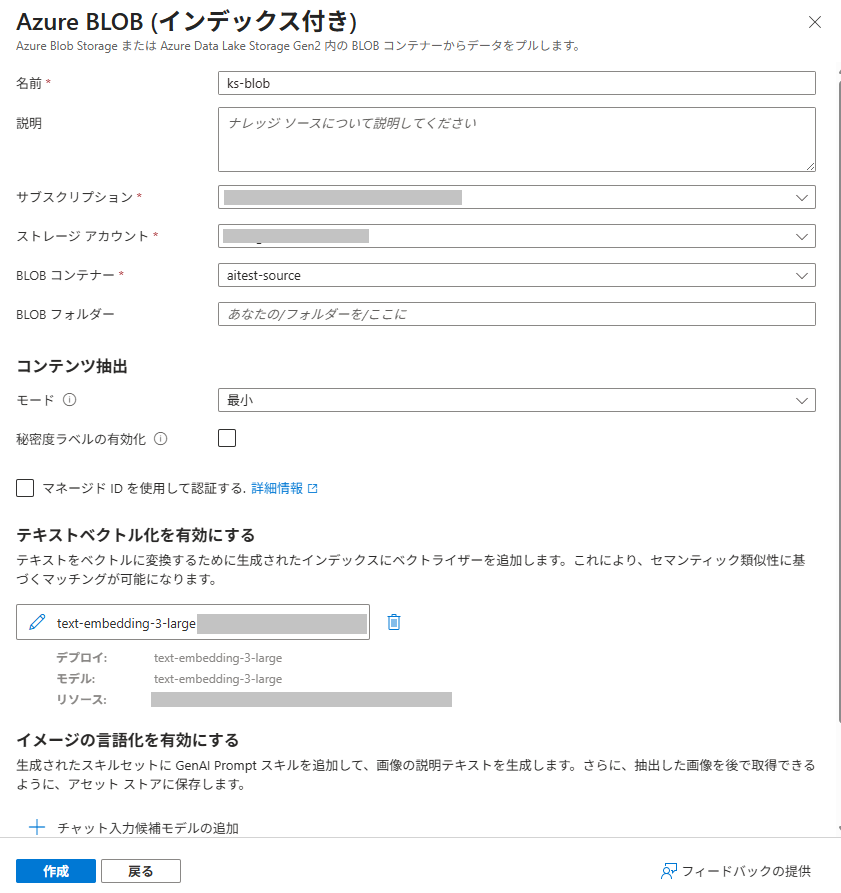Click the 説明 text area
The height and width of the screenshot is (893, 841).
click(516, 140)
